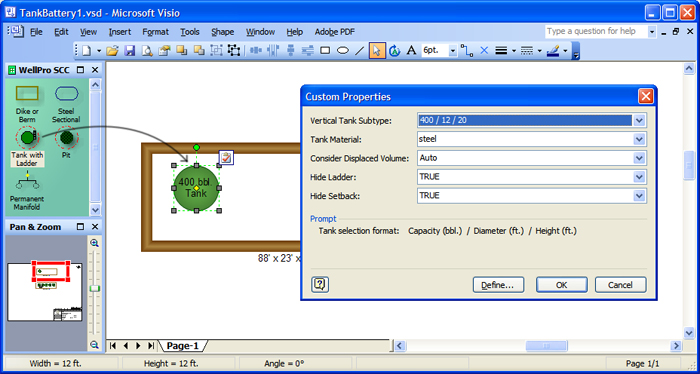Select the Page-1 tab
The image size is (700, 374).
(x=182, y=346)
